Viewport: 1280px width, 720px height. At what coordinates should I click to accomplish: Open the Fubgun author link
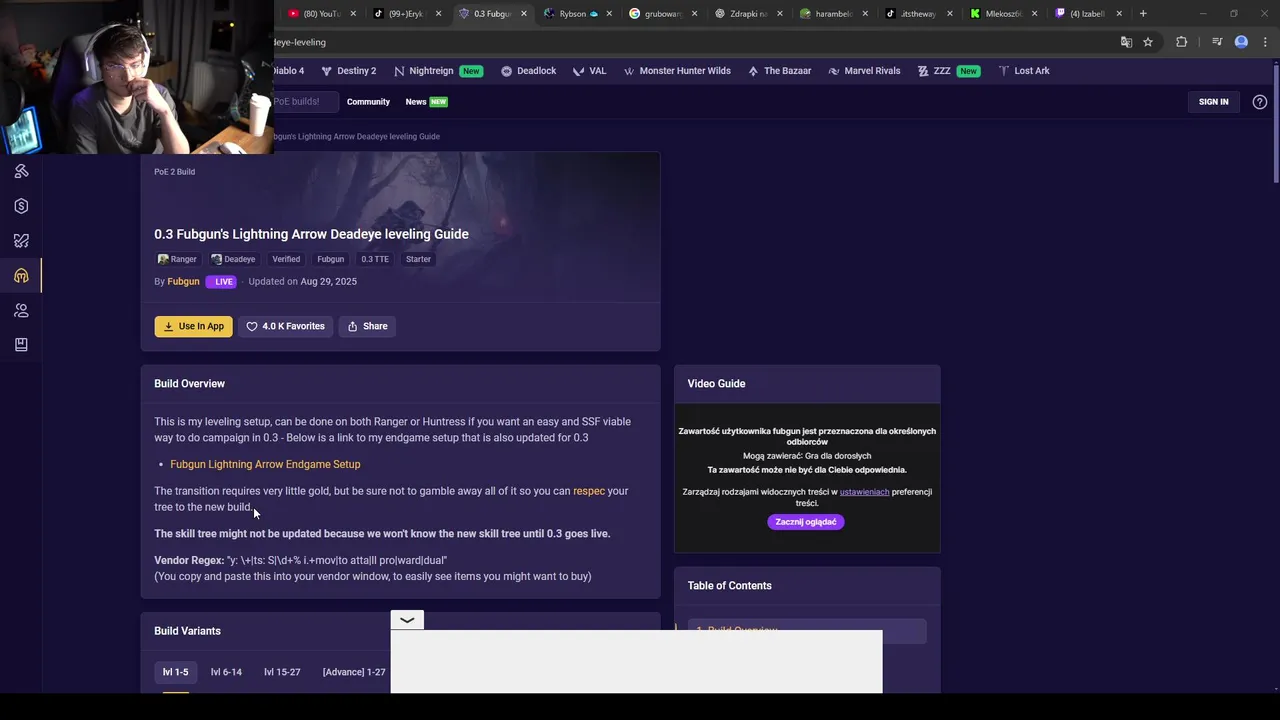pyautogui.click(x=183, y=282)
